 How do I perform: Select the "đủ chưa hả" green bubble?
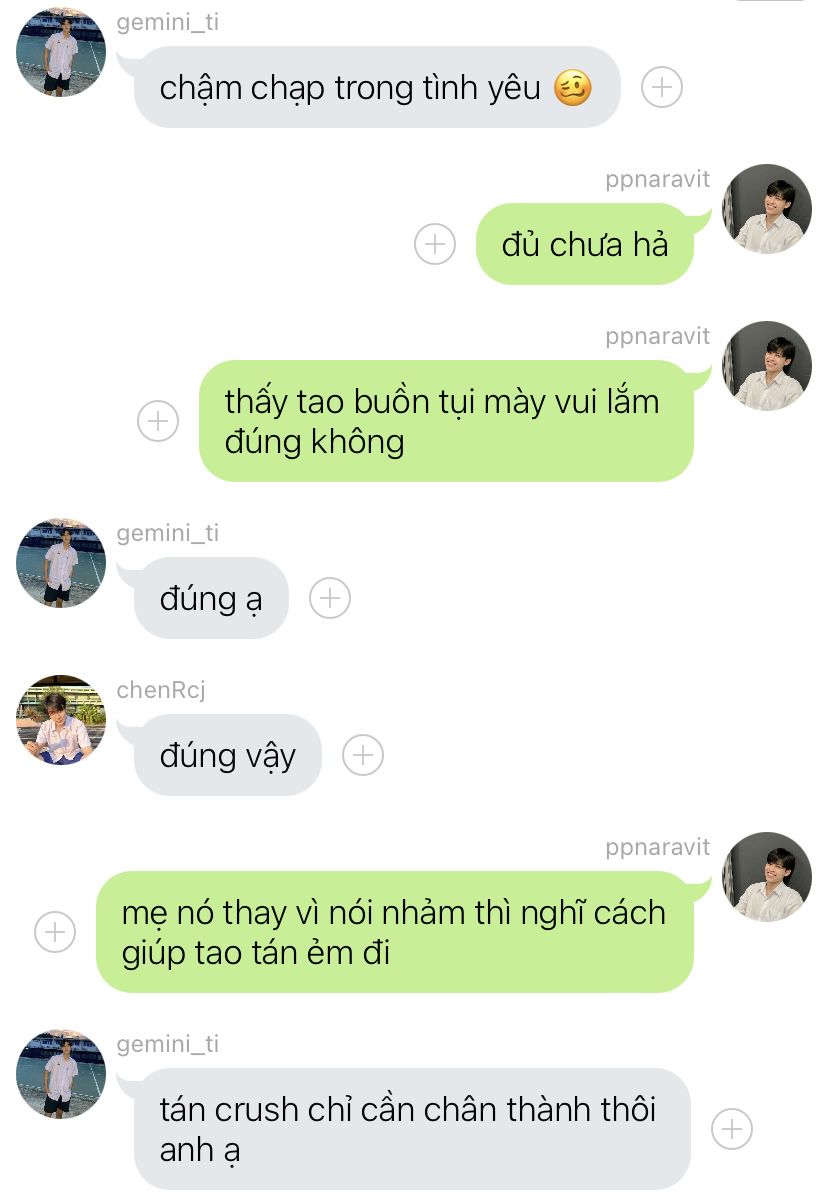click(584, 244)
